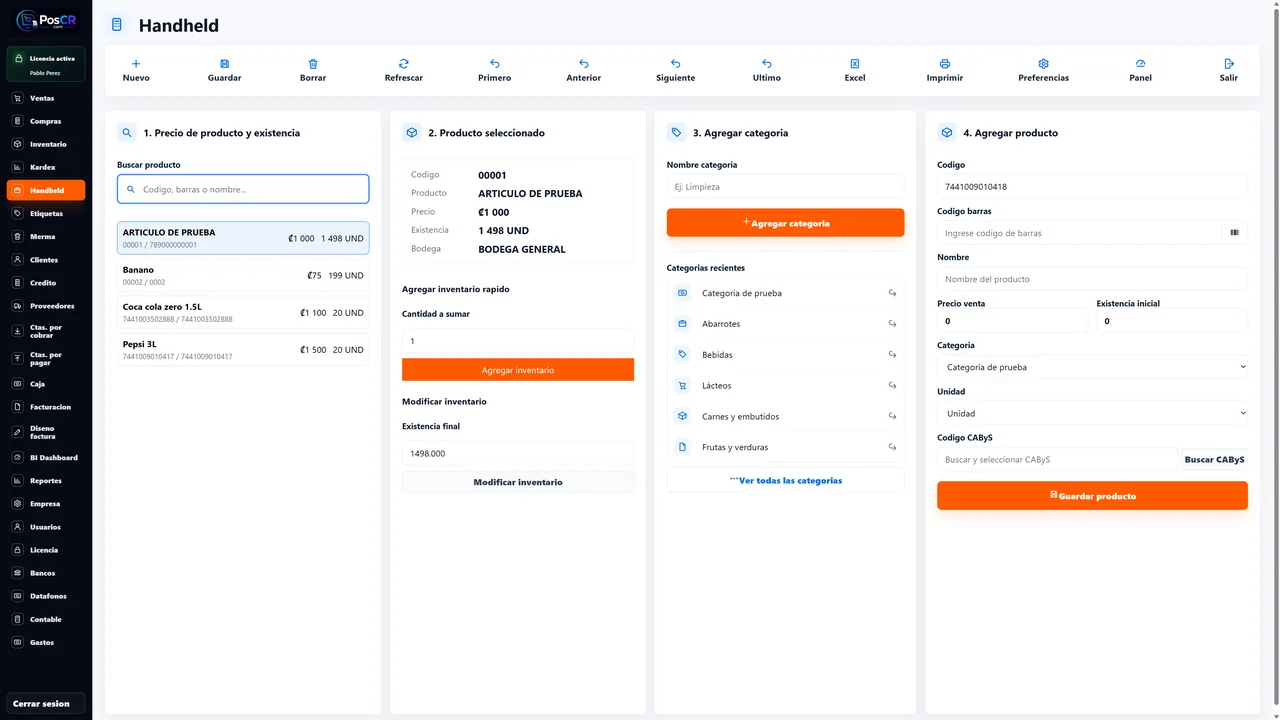Click the Salir toolbar icon
The height and width of the screenshot is (720, 1280).
(1229, 63)
